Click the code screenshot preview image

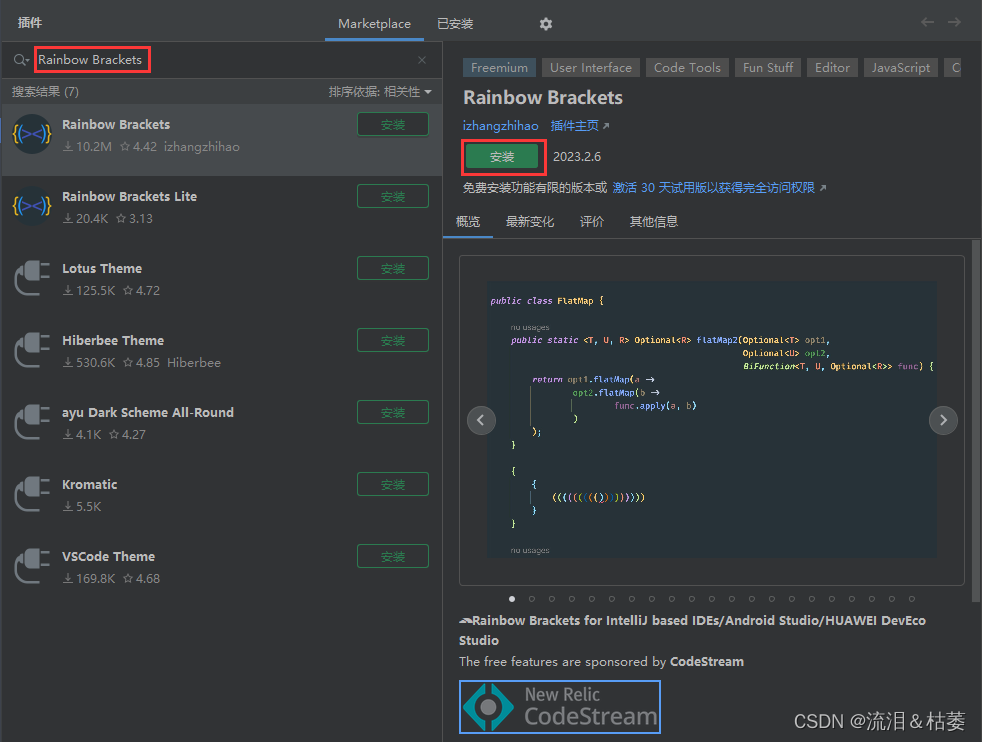coord(711,419)
